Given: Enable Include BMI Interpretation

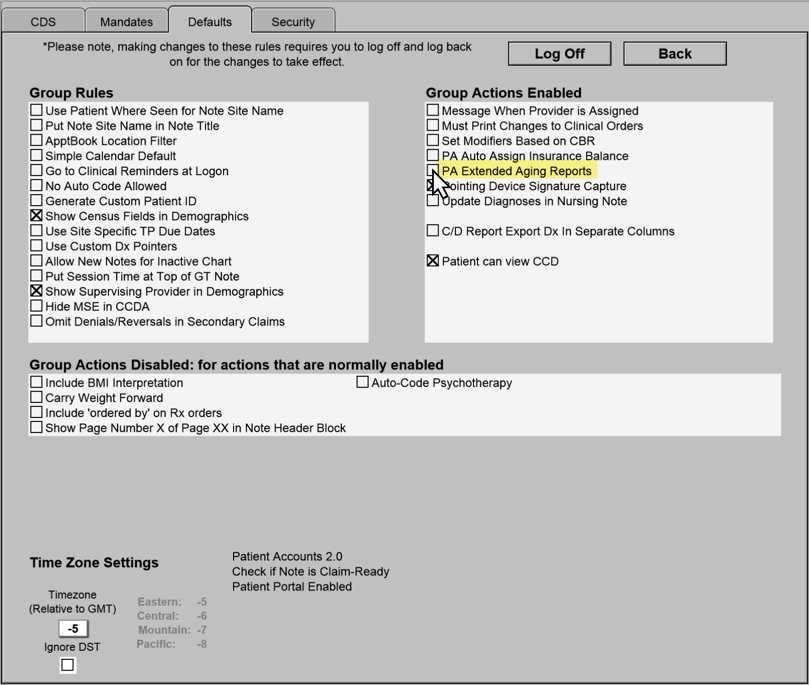Looking at the screenshot, I should (x=37, y=383).
